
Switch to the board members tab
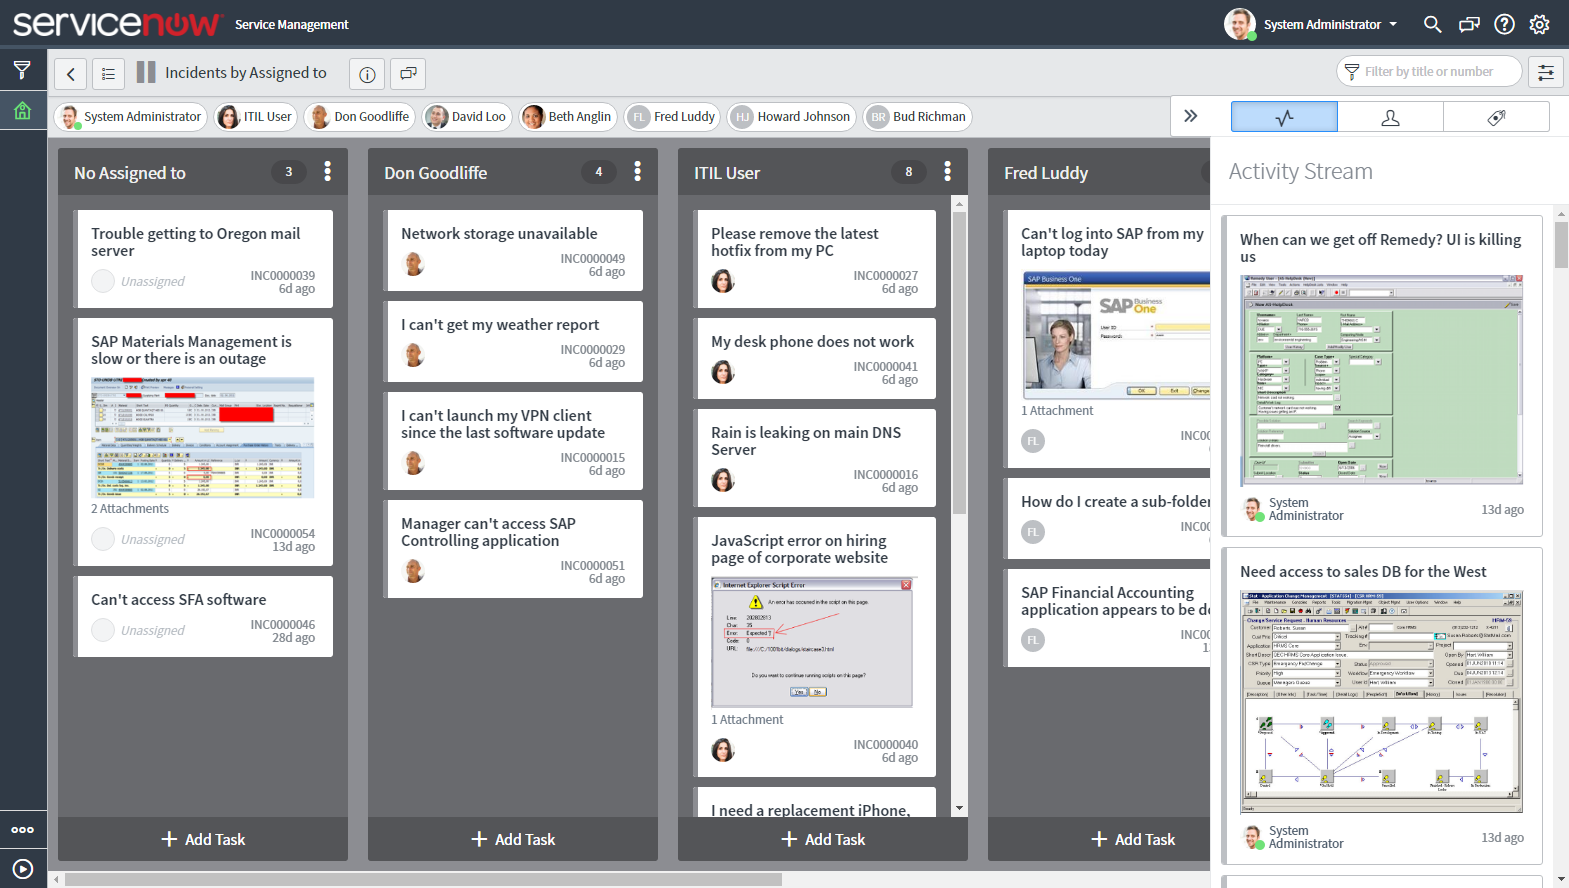click(x=1390, y=117)
